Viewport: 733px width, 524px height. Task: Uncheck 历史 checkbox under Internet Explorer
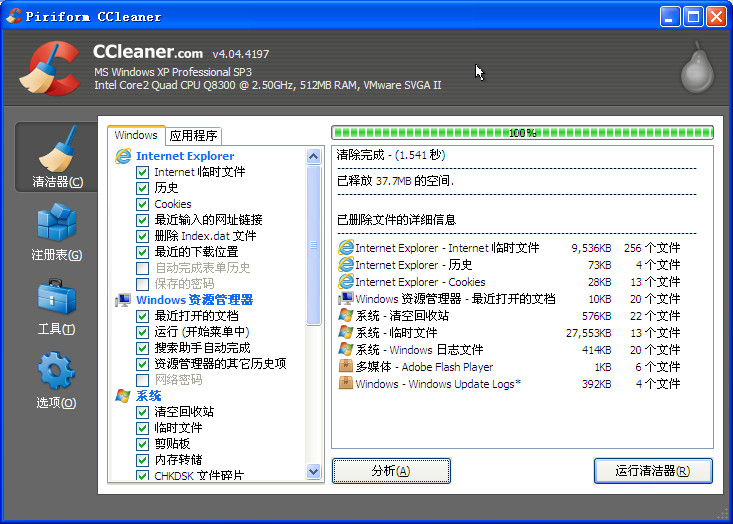pos(143,188)
